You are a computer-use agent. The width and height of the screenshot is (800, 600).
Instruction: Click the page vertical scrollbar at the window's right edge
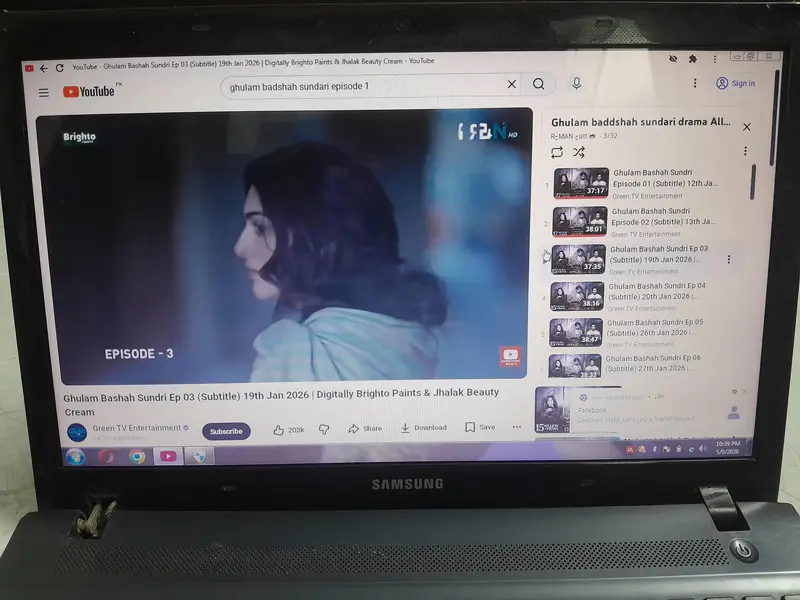tap(775, 117)
